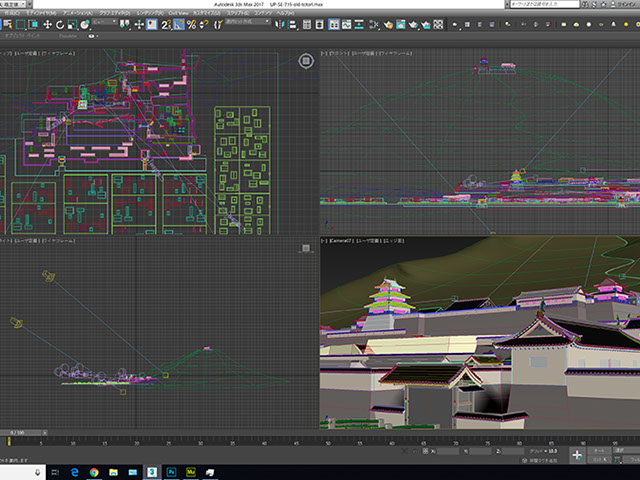This screenshot has width=640, height=480.
Task: Click the ViewCube in the top-left viewport
Action: pos(304,62)
